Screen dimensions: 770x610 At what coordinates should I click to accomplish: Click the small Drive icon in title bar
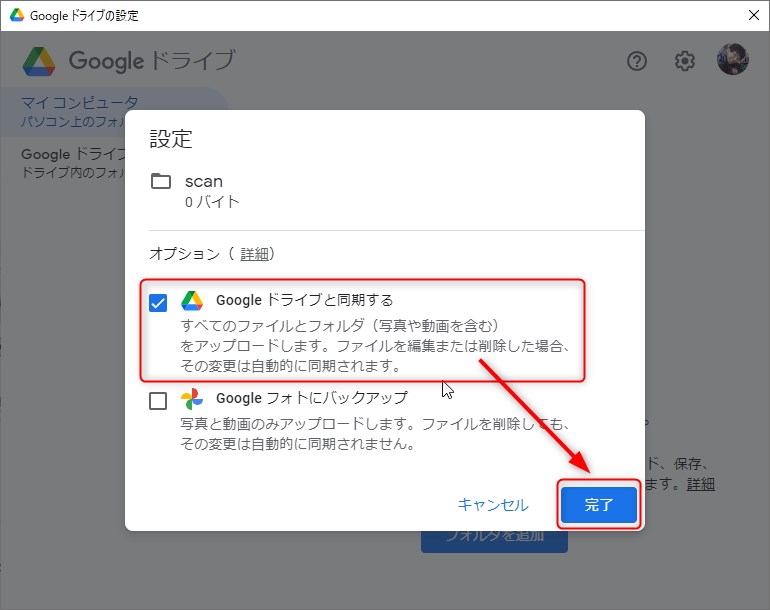click(16, 15)
